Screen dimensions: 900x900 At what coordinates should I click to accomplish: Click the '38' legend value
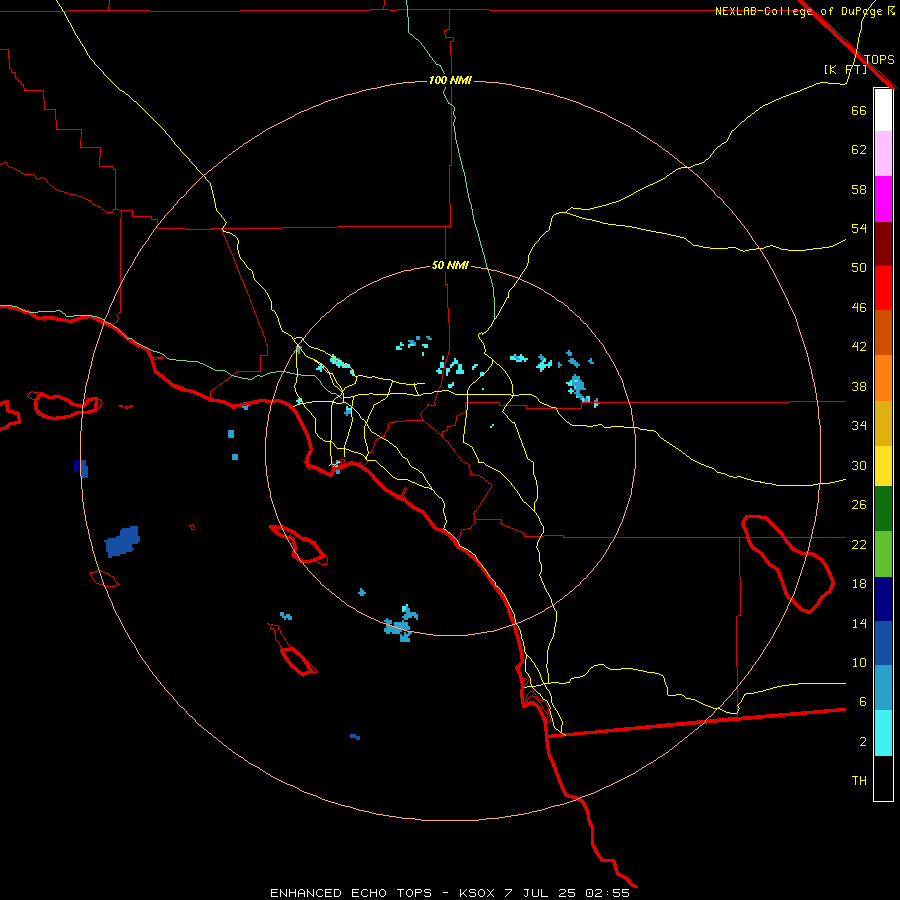859,386
